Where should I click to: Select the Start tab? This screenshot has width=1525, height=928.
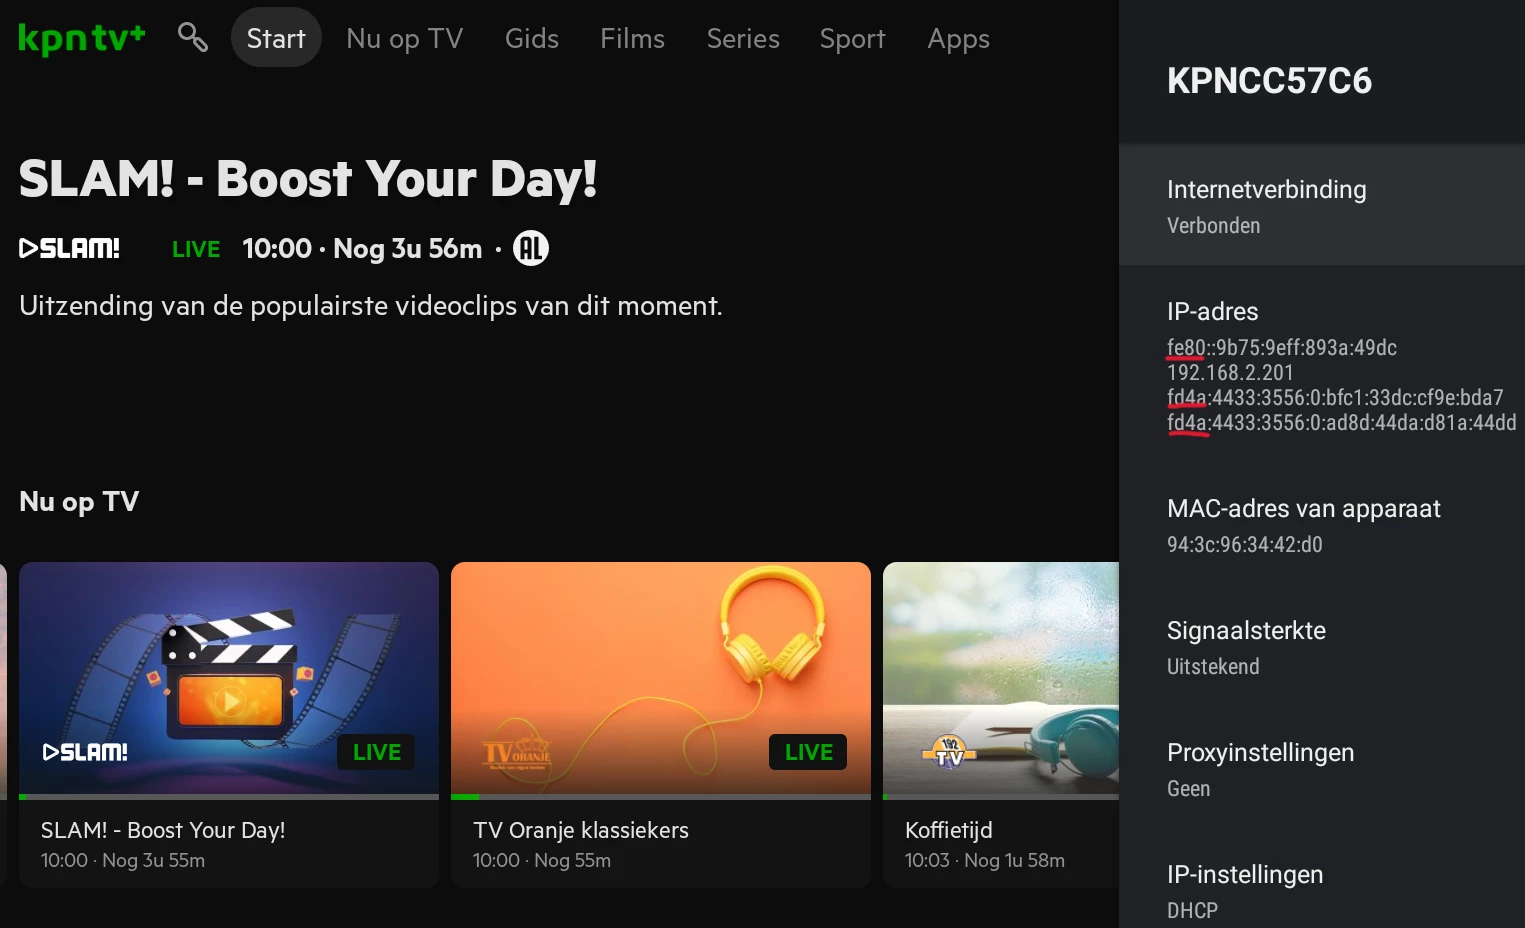pyautogui.click(x=276, y=38)
